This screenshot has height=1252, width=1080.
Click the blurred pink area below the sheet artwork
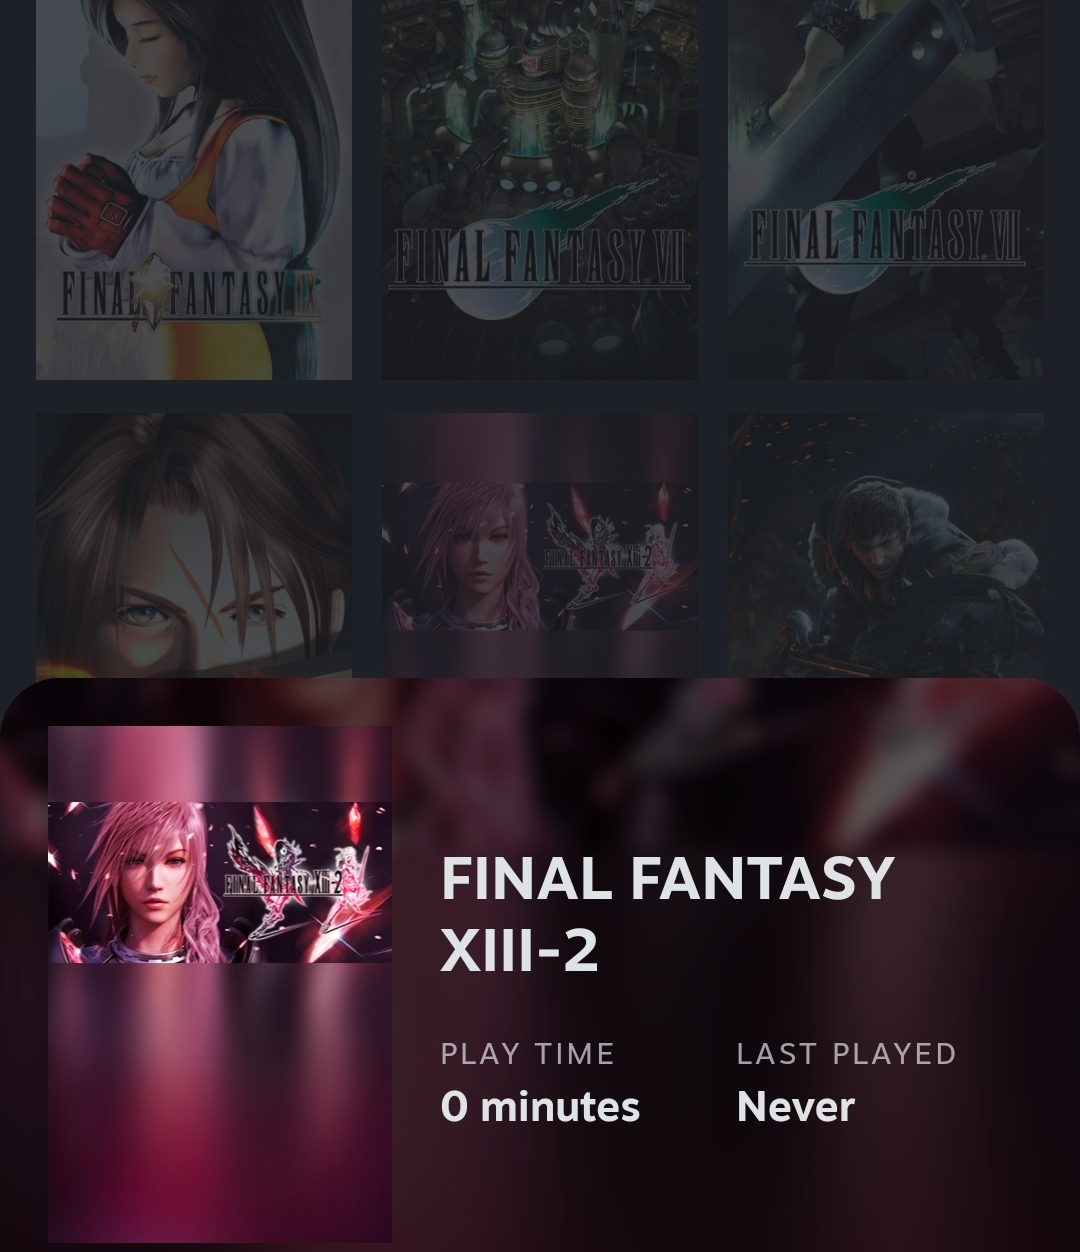click(220, 1102)
